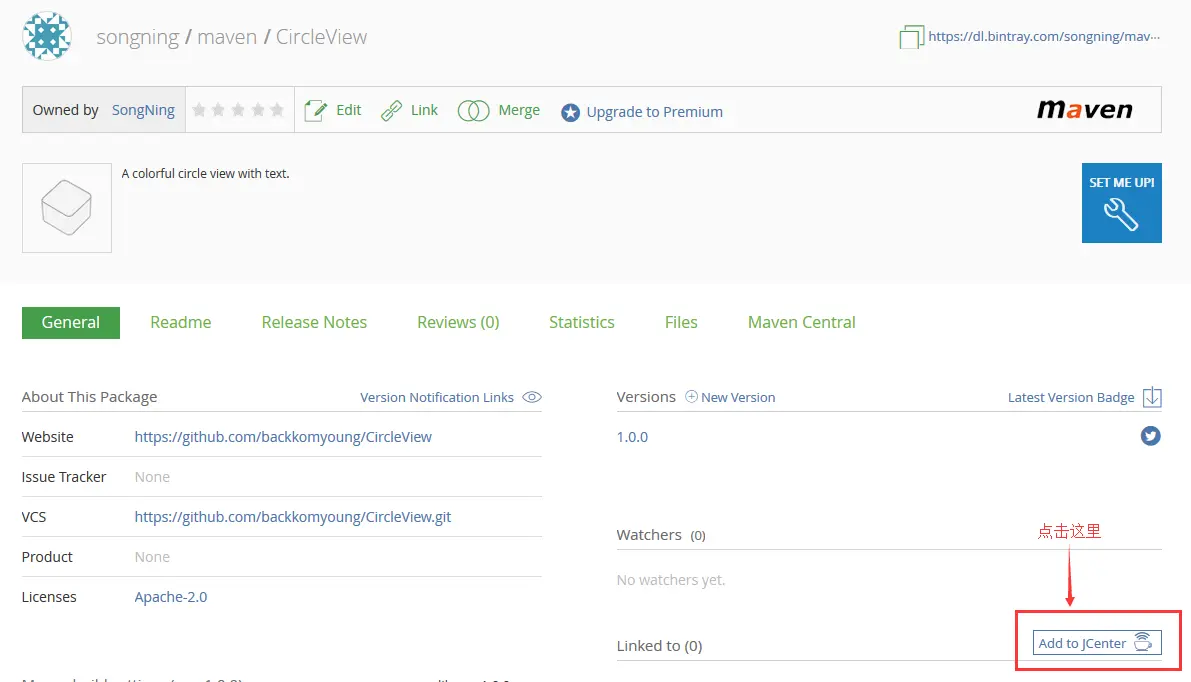The image size is (1191, 682).
Task: Open the Reviews (0) tab
Action: pos(458,323)
